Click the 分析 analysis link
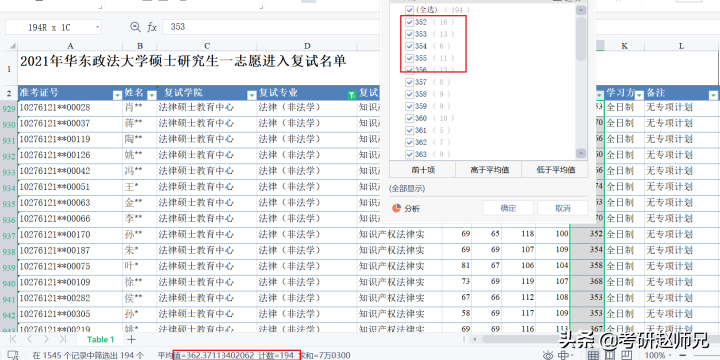This screenshot has height=360, width=720. pyautogui.click(x=412, y=208)
